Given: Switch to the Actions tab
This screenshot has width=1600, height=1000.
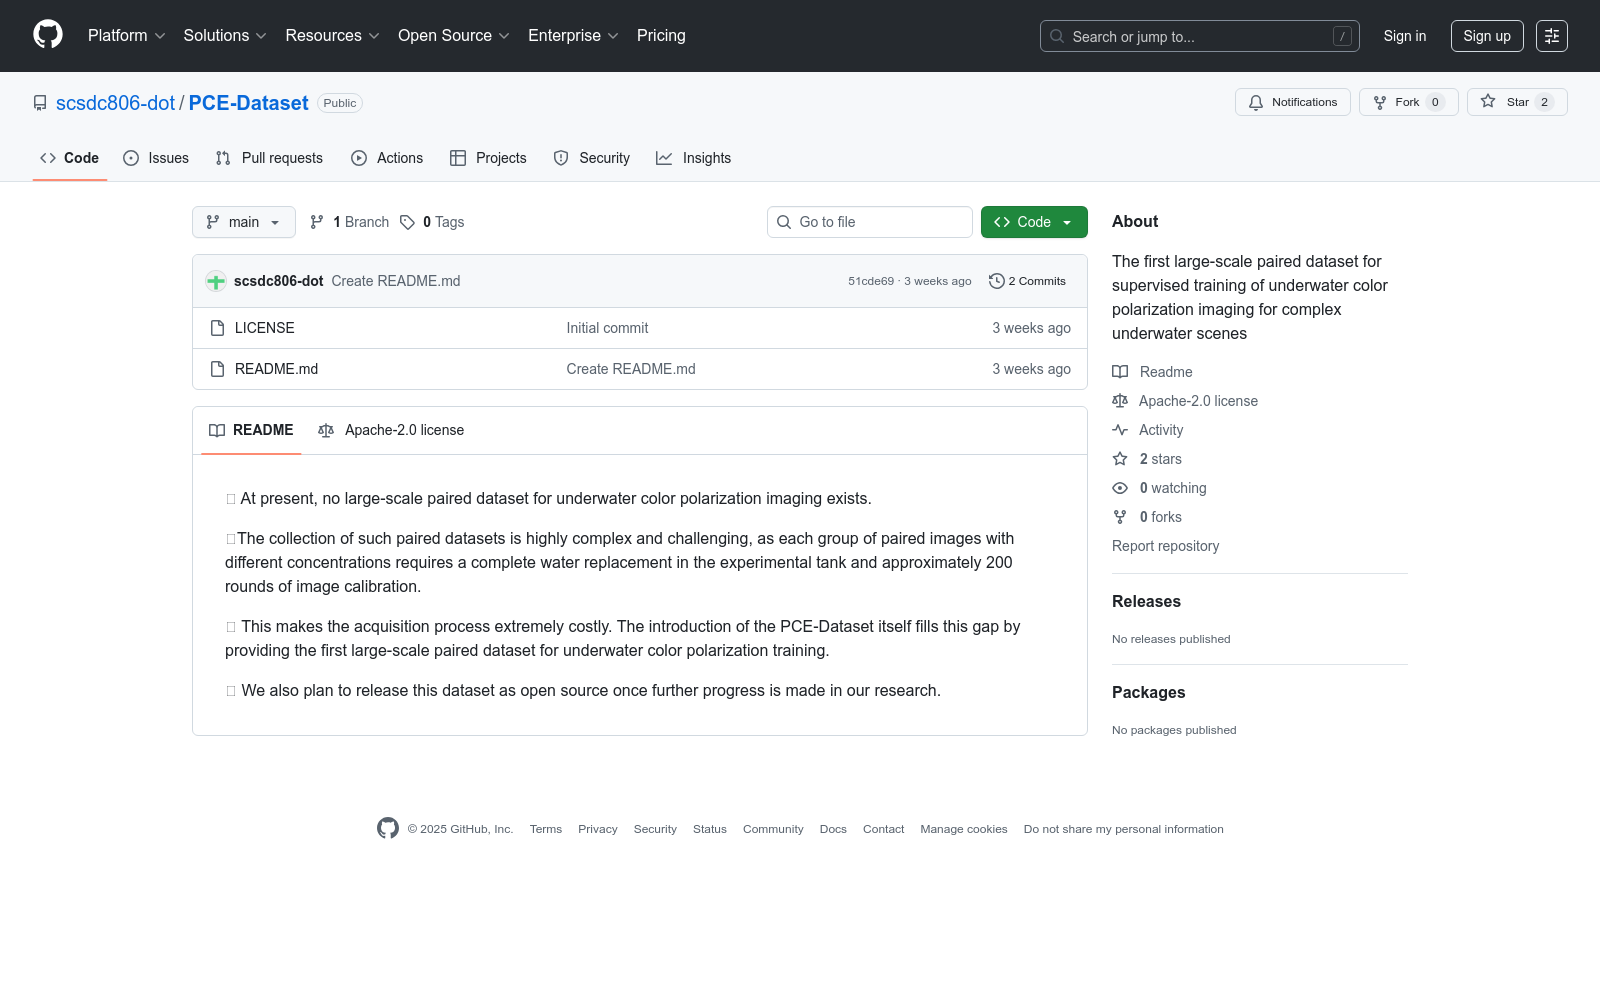Looking at the screenshot, I should click(387, 158).
